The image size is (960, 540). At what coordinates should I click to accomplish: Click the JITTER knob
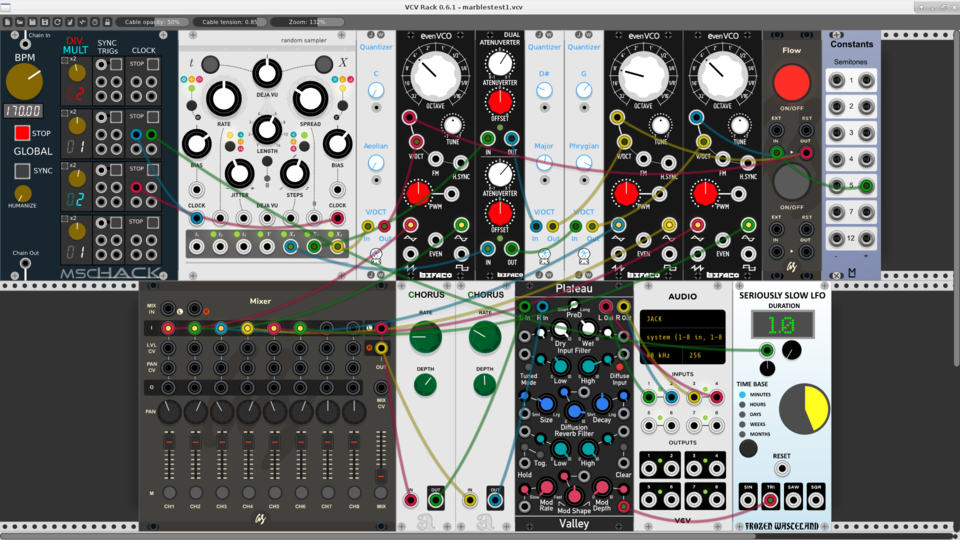click(x=239, y=174)
